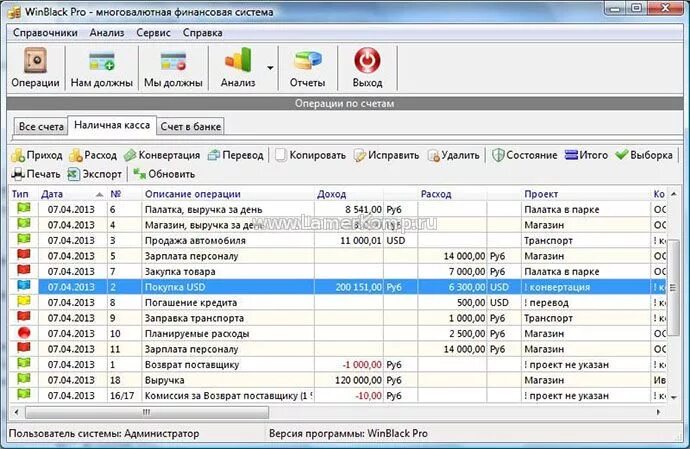Select the Продажа автомобиля row
690x449 pixels.
pos(338,240)
